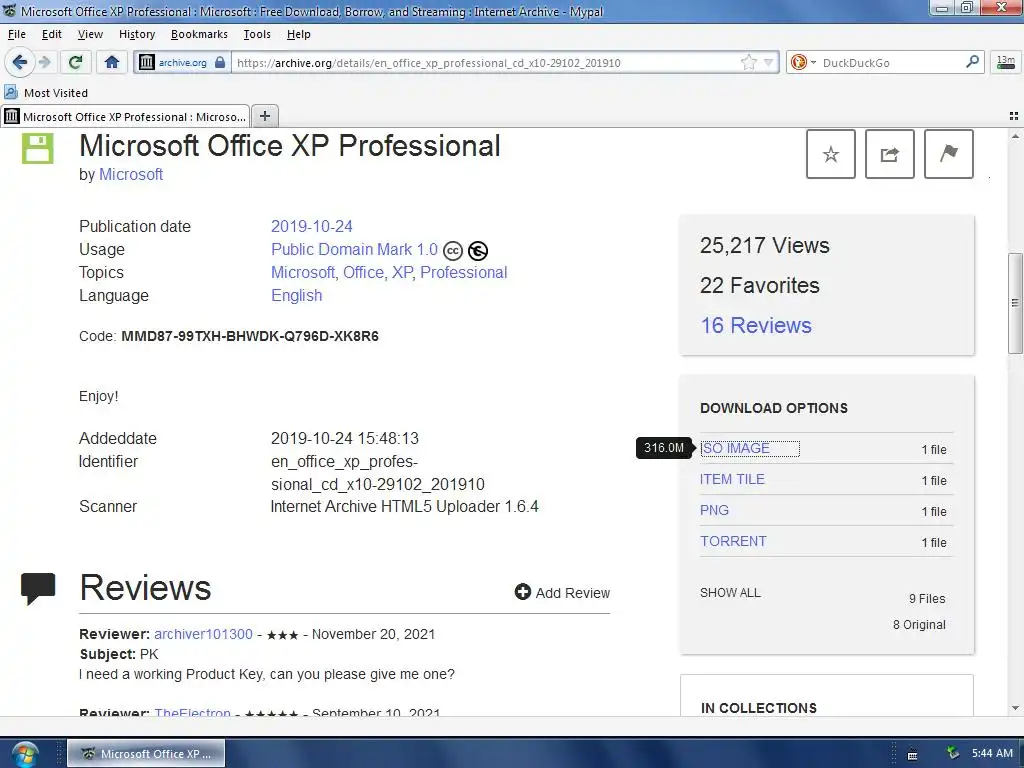Click the Creative Commons icon
The width and height of the screenshot is (1024, 768).
click(453, 251)
